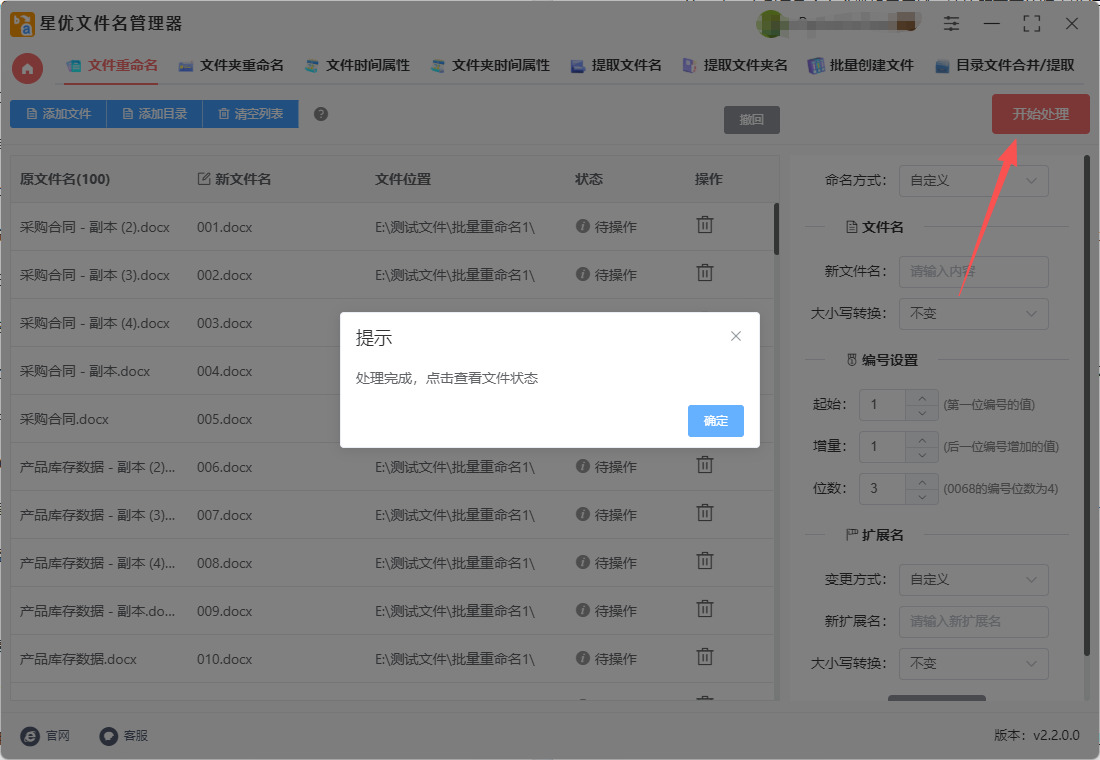The width and height of the screenshot is (1100, 760).
Task: Expand the 命名方式 dropdown
Action: pyautogui.click(x=974, y=181)
